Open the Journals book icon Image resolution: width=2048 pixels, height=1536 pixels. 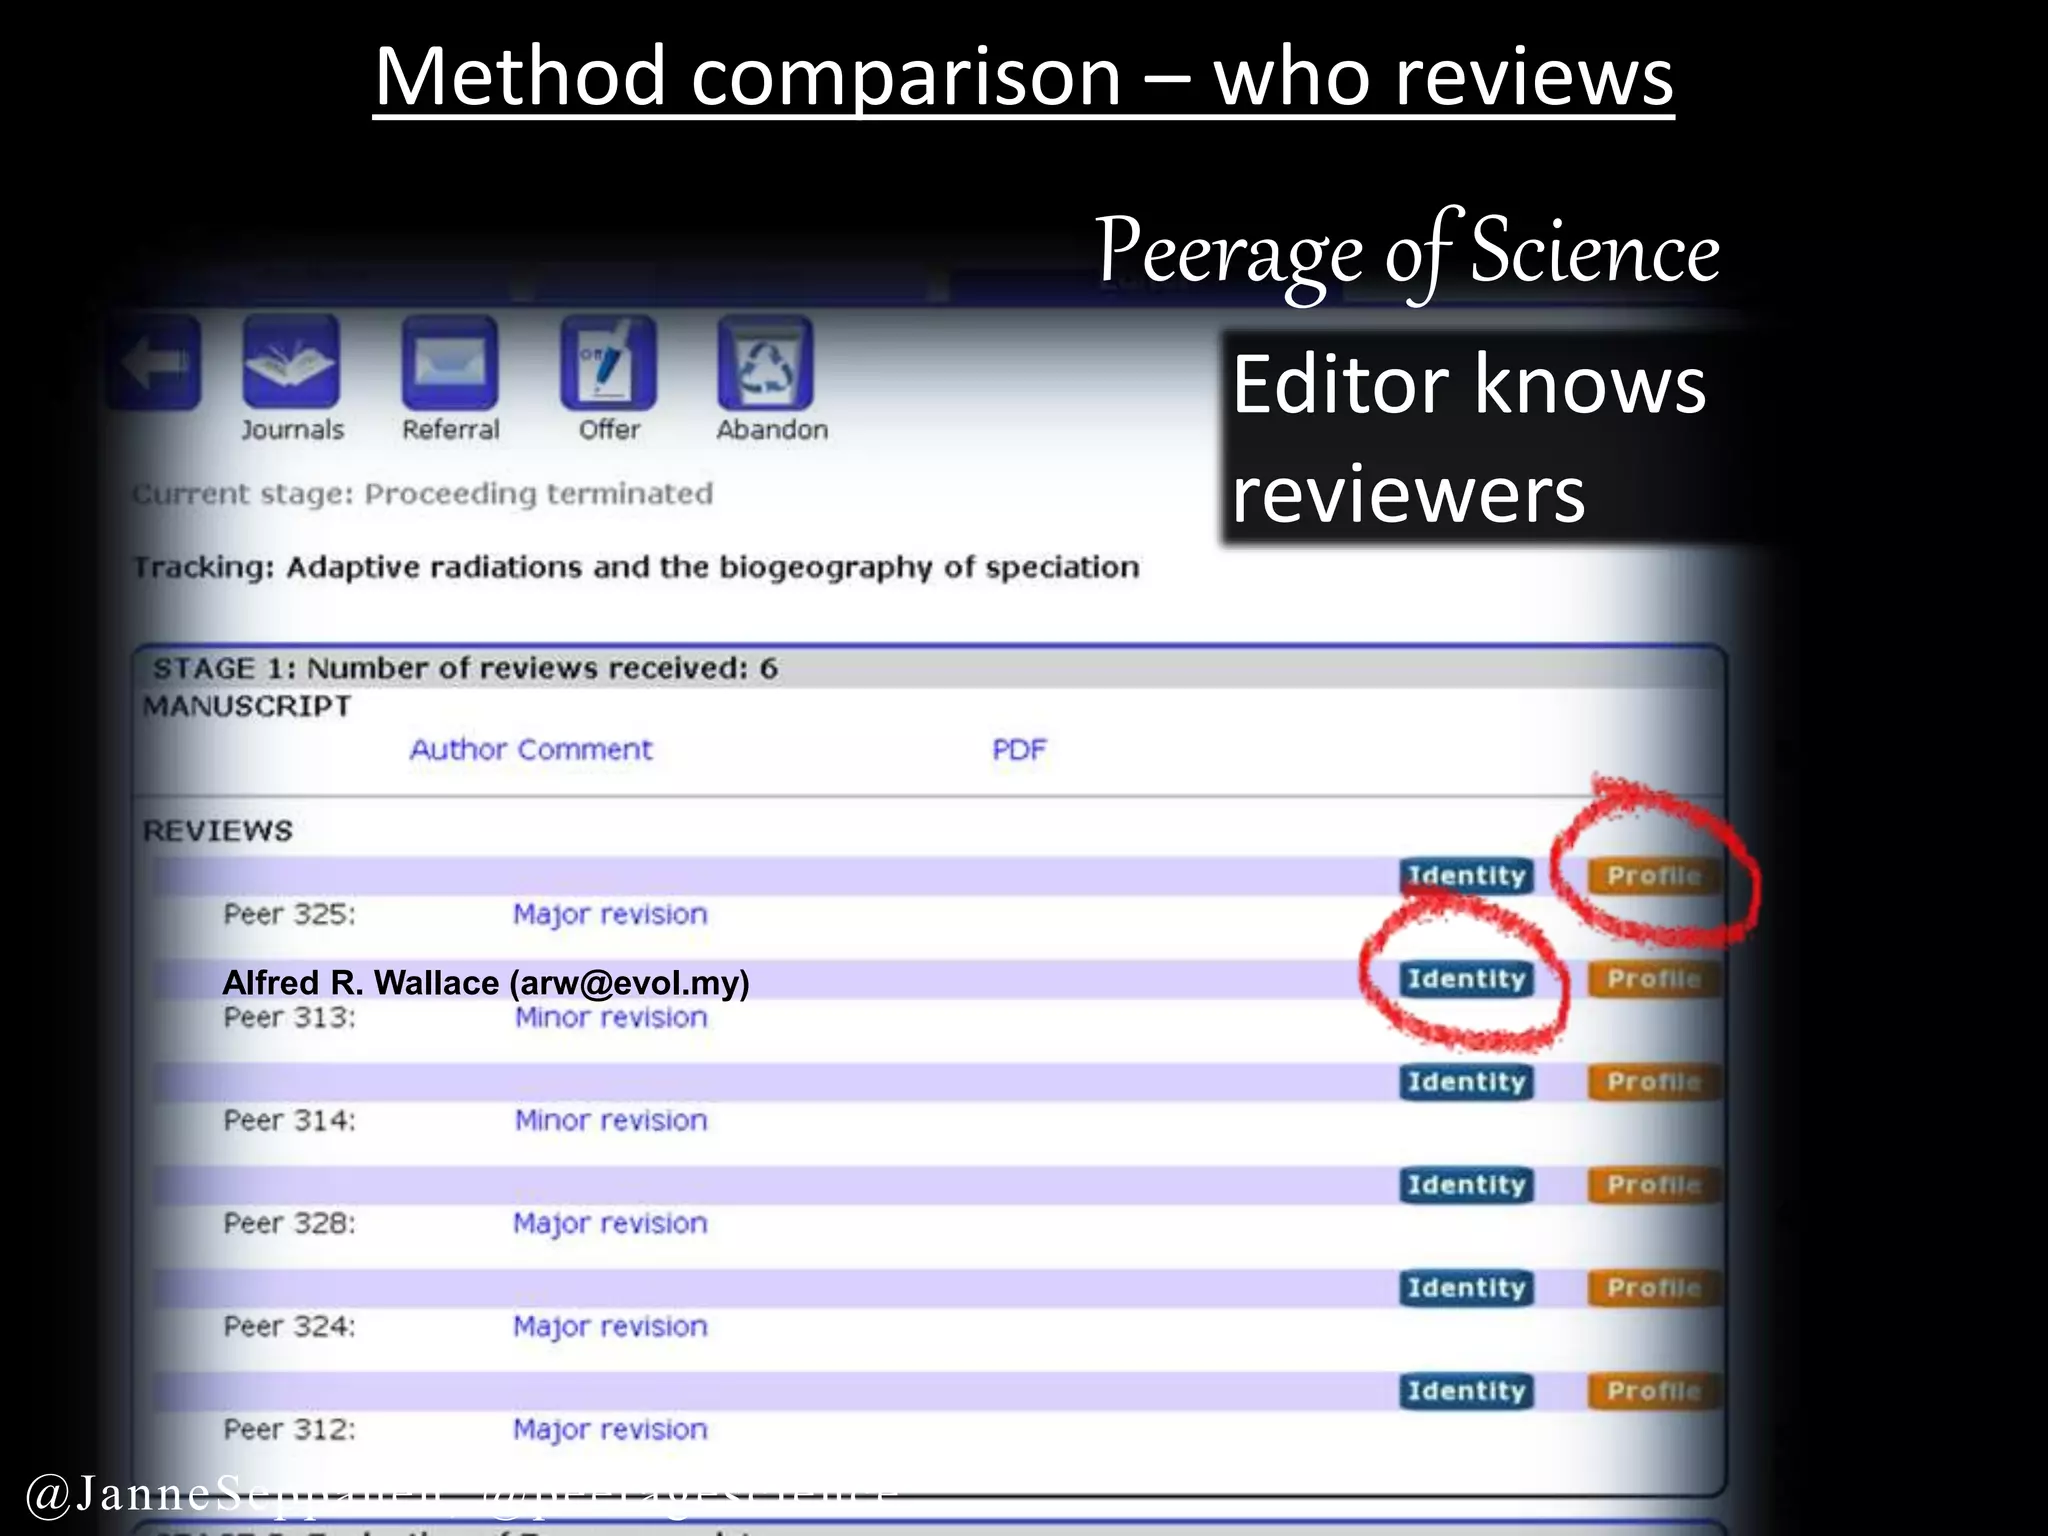coord(291,362)
